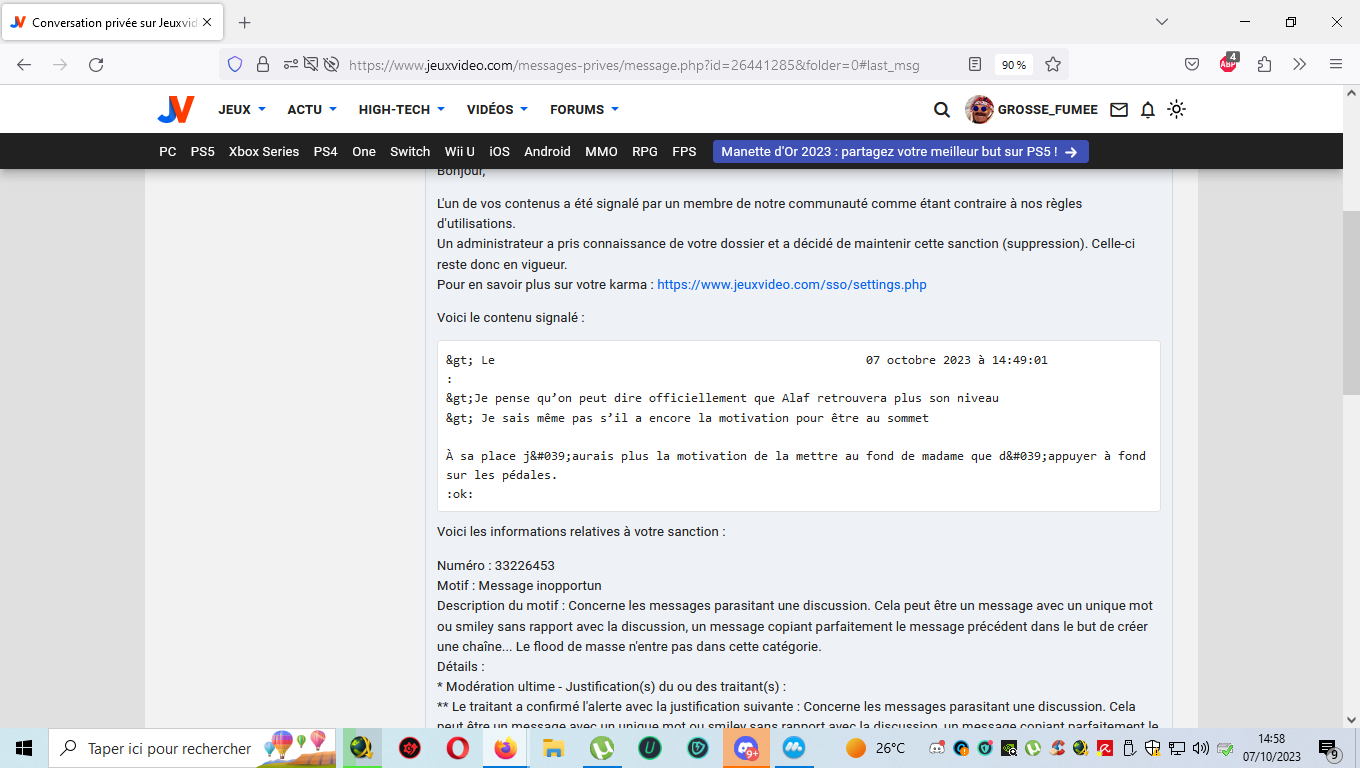Click the JV site logo
Screen dimensions: 1360x768
pos(175,110)
